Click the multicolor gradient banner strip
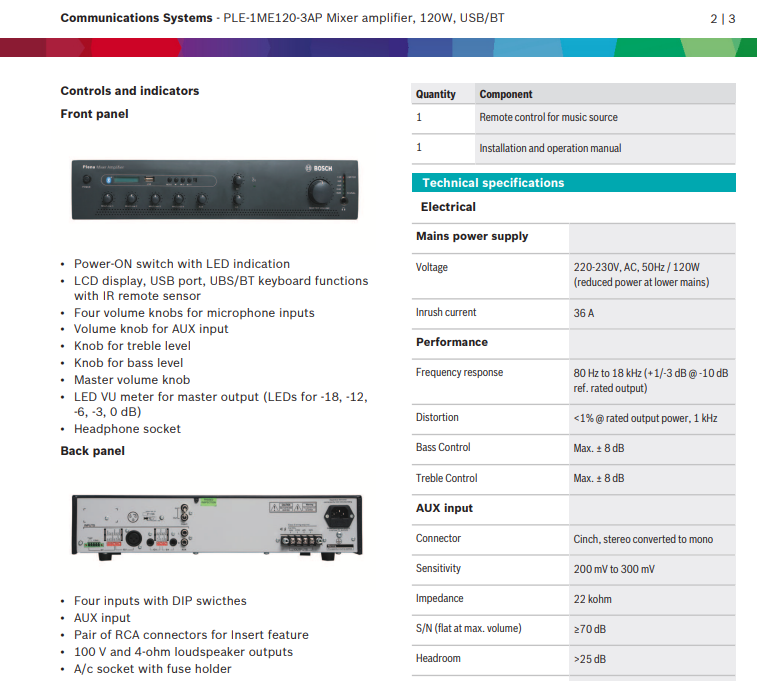The height and width of the screenshot is (681, 757). pyautogui.click(x=378, y=47)
